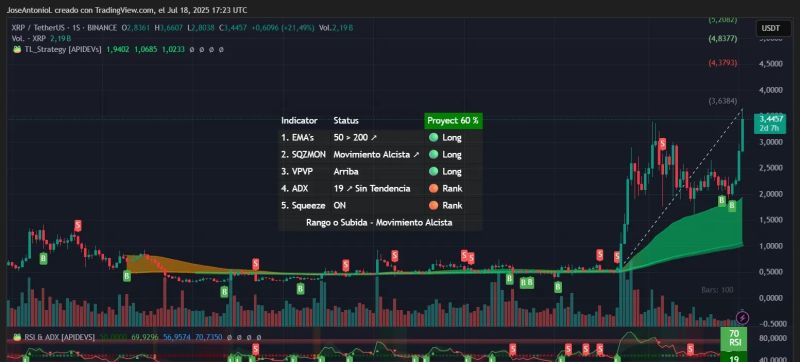This screenshot has width=800, height=362.
Task: Click the Rank label in Squeeze row
Action: pos(453,205)
